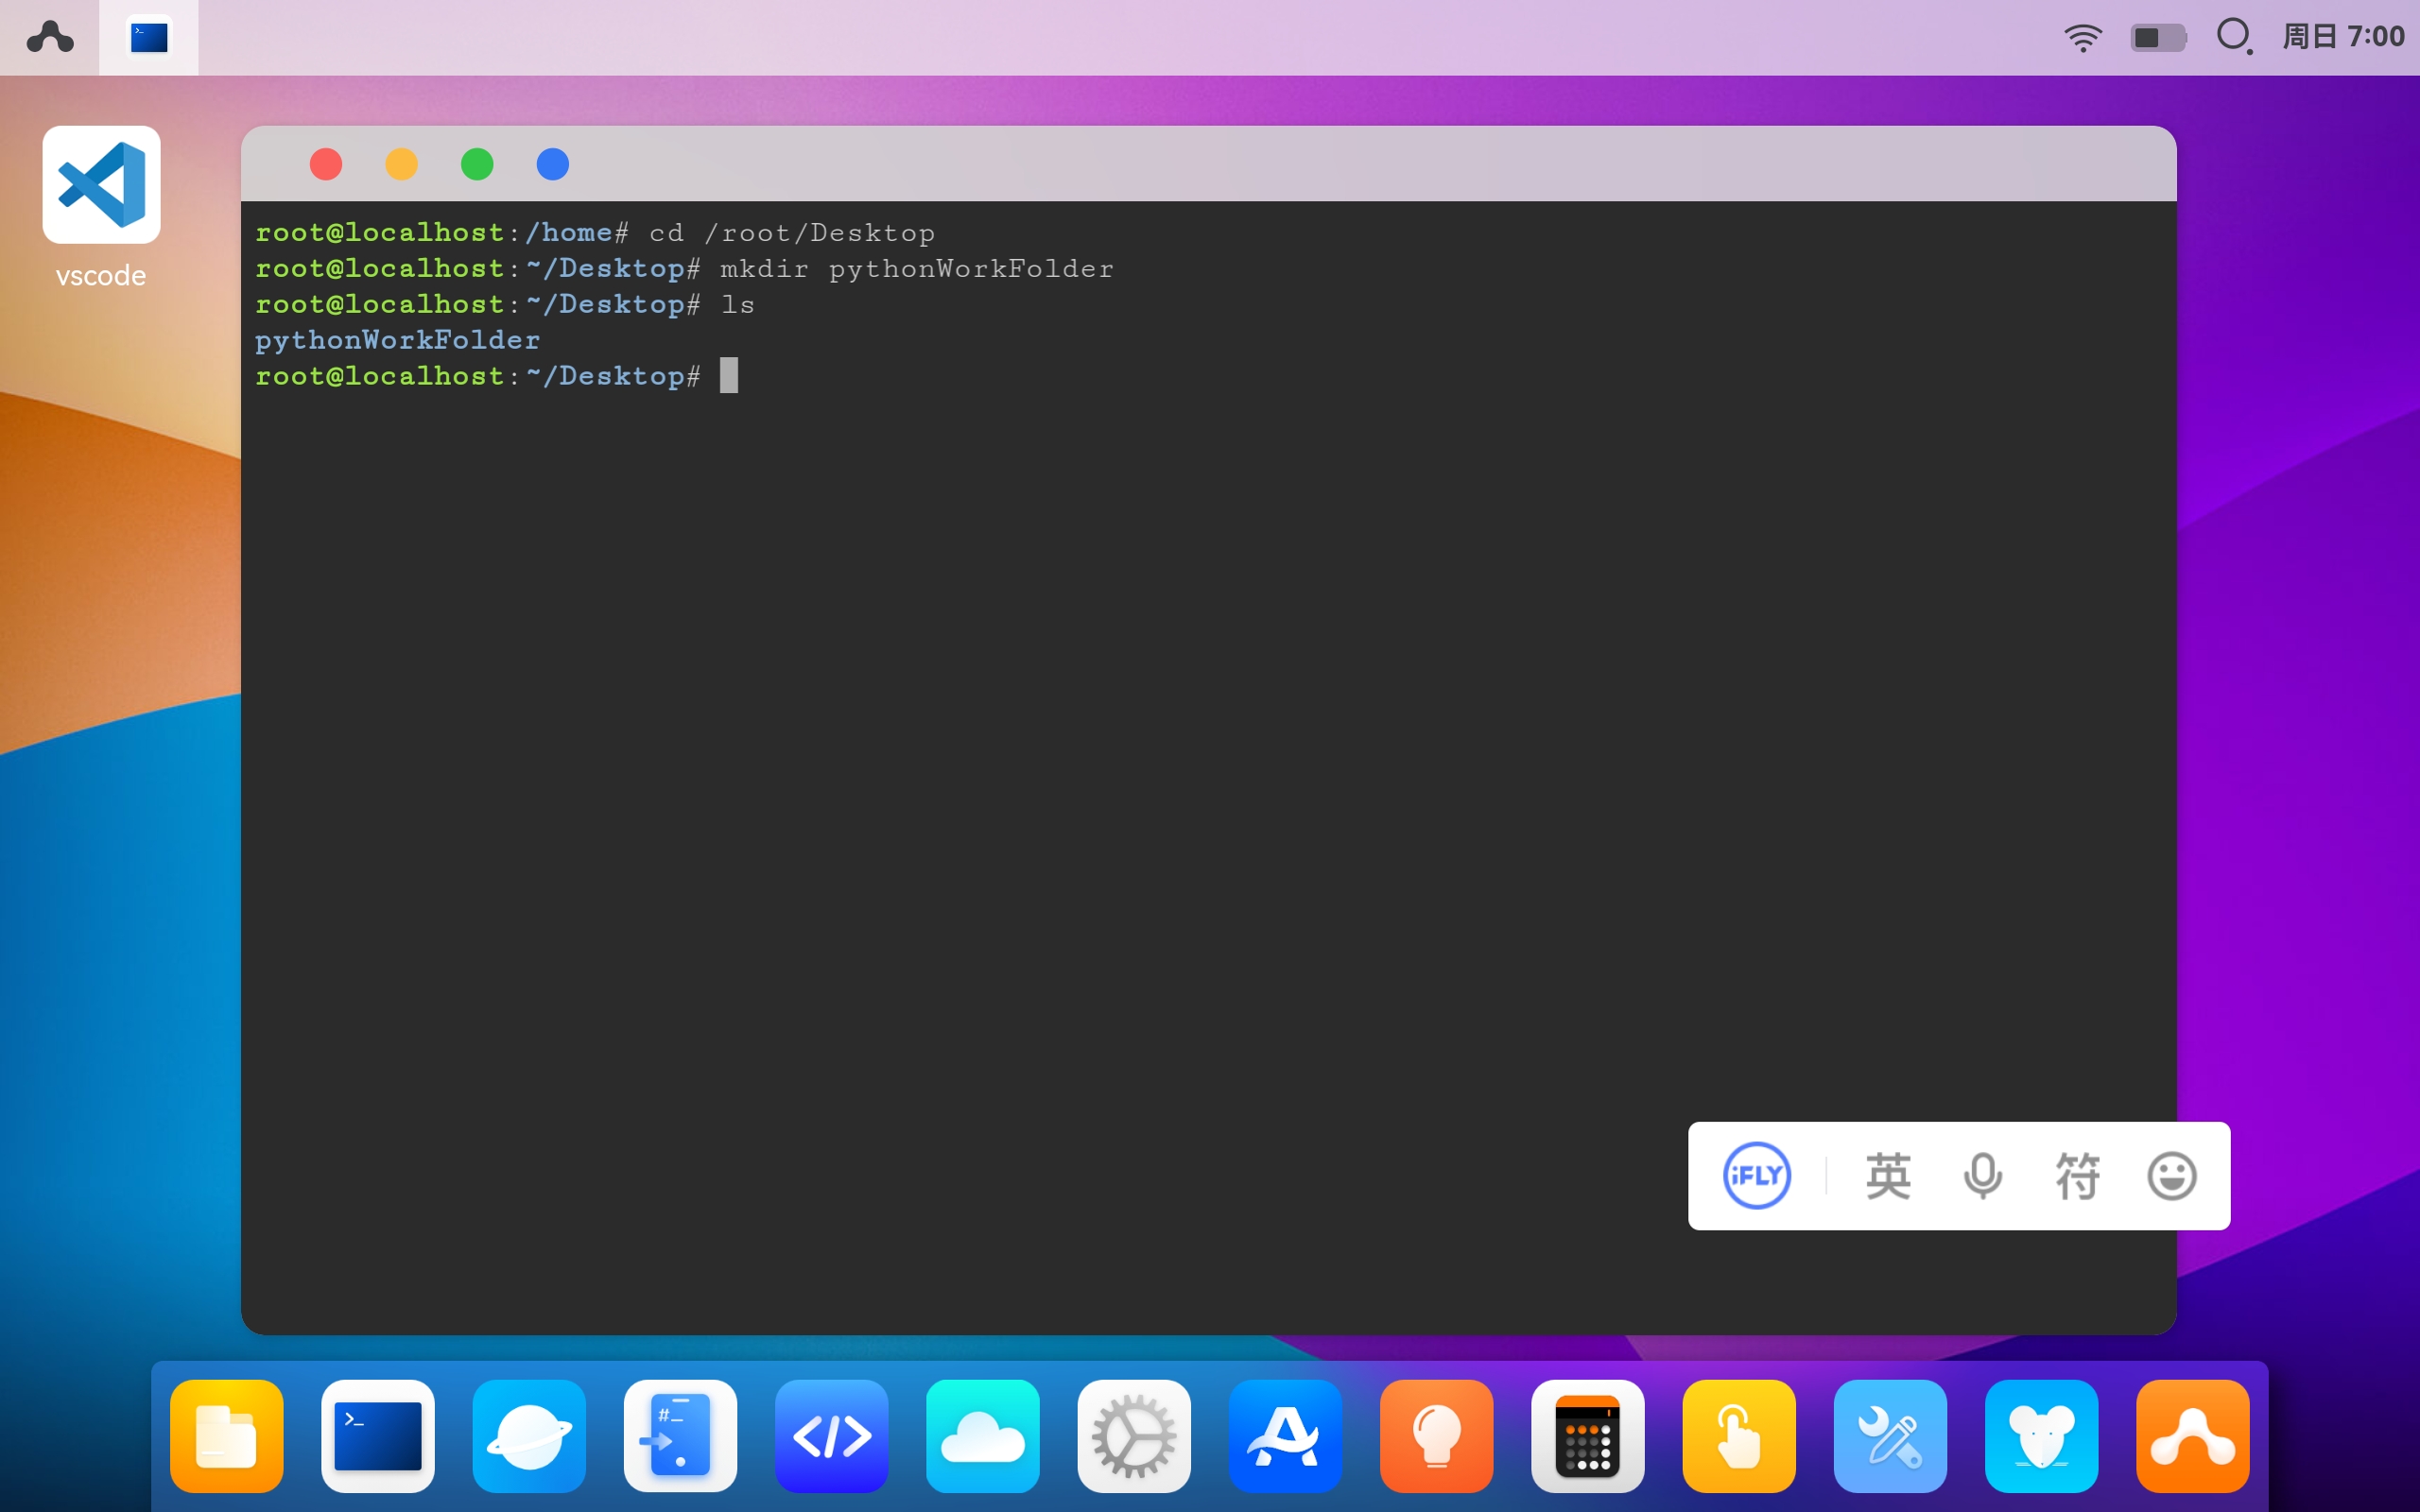This screenshot has width=2420, height=1512.
Task: Click the clock showing 周日 7:00
Action: pyautogui.click(x=2343, y=37)
